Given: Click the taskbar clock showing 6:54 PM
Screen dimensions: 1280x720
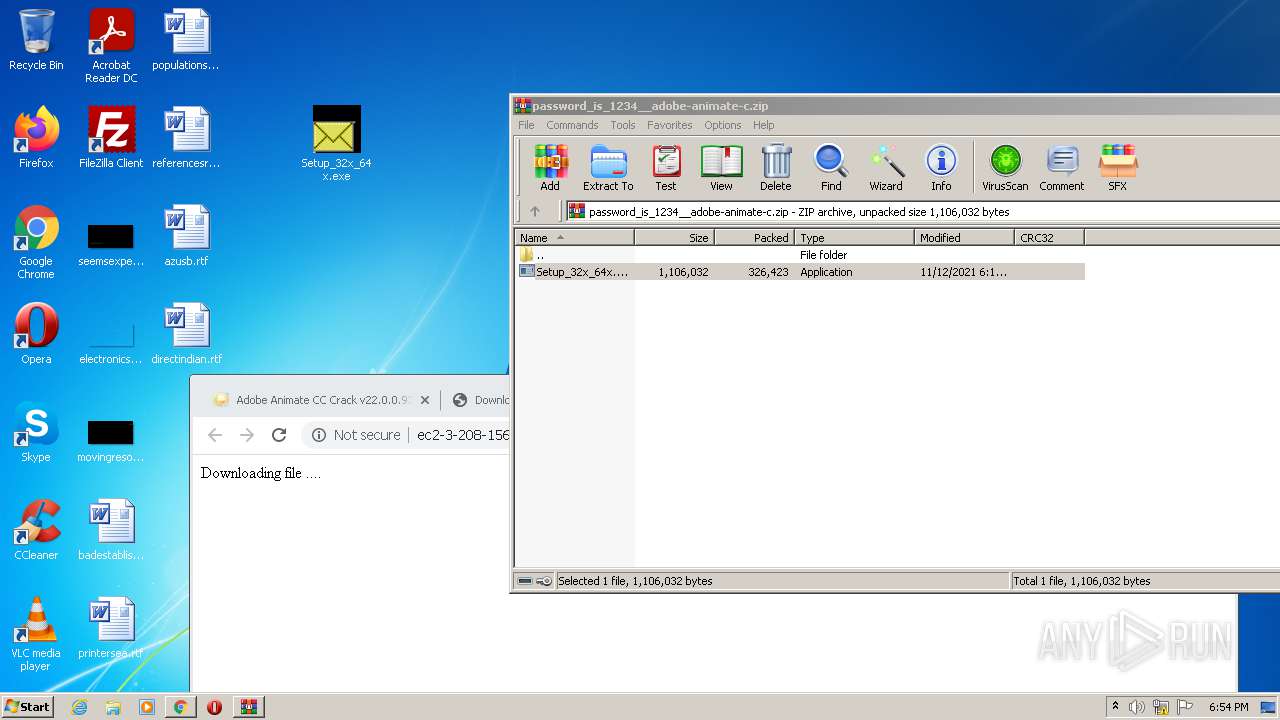Looking at the screenshot, I should [x=1228, y=707].
